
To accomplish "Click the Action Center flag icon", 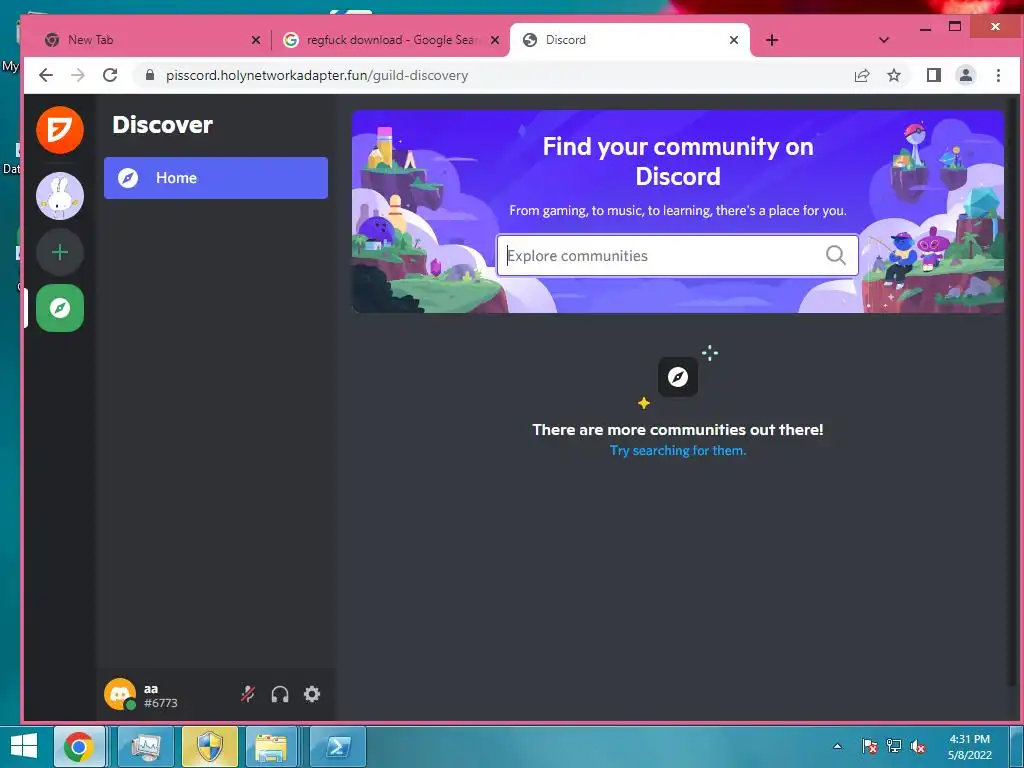I will [x=869, y=746].
